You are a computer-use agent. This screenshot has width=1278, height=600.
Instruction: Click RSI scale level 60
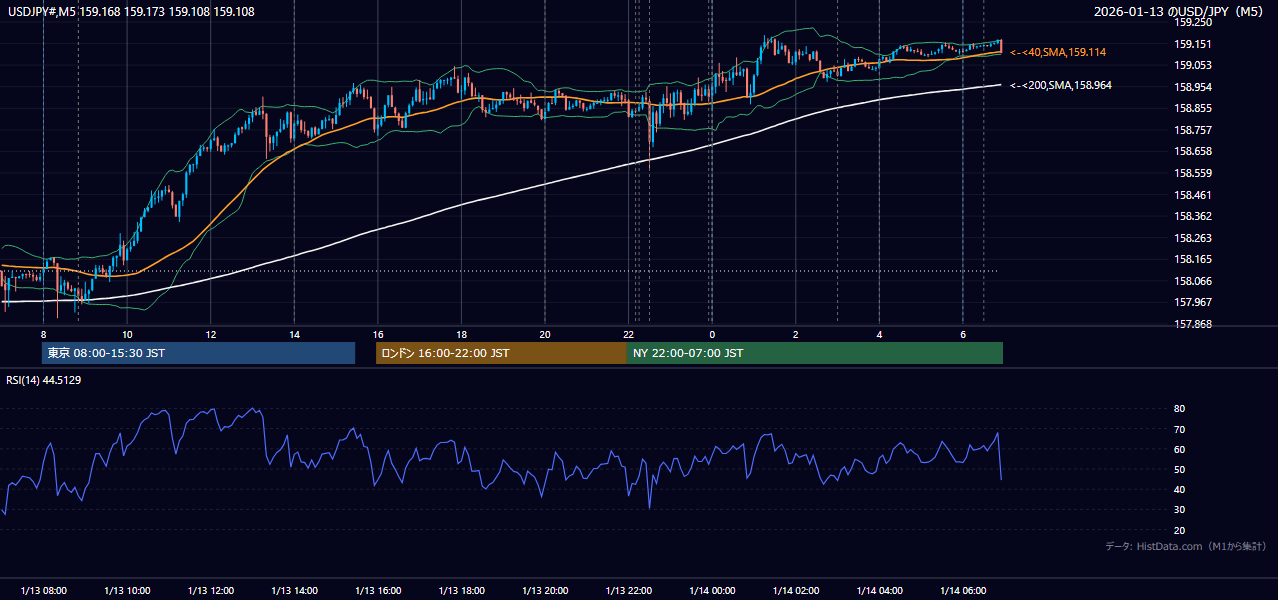pos(1179,449)
